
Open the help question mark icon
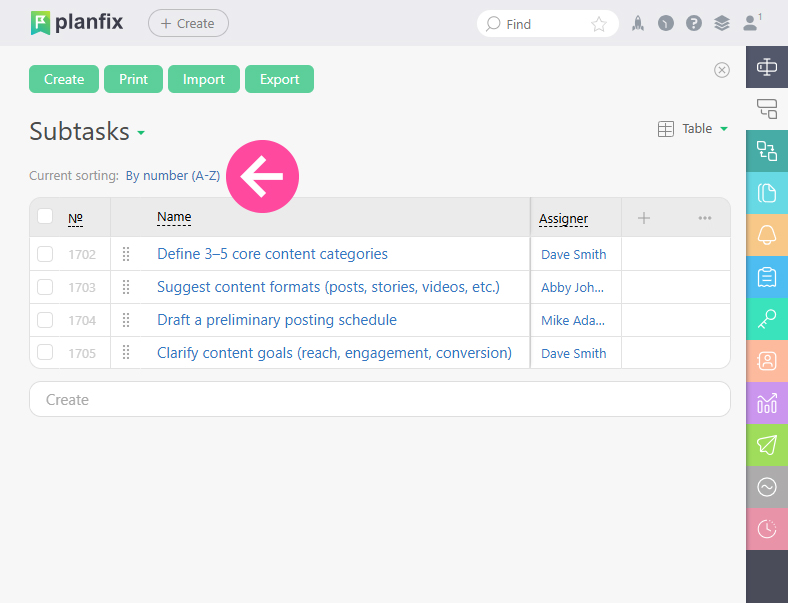[694, 24]
